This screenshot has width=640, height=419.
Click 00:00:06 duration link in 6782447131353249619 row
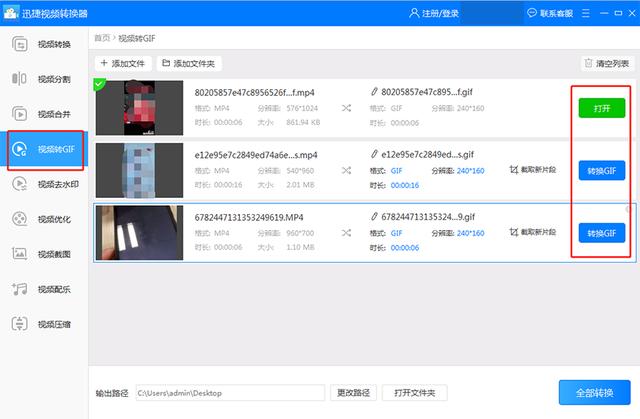pos(404,248)
